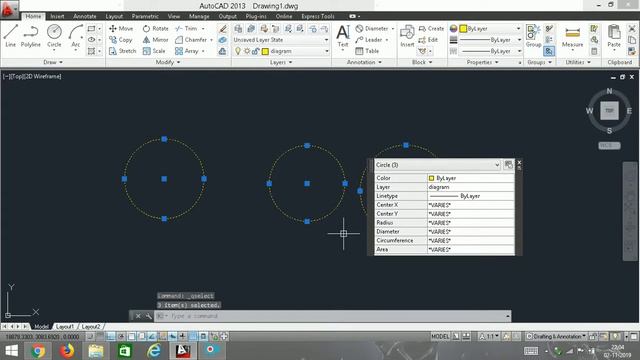This screenshot has width=640, height=360.
Task: Click the Windows Start button
Action: click(x=11, y=351)
